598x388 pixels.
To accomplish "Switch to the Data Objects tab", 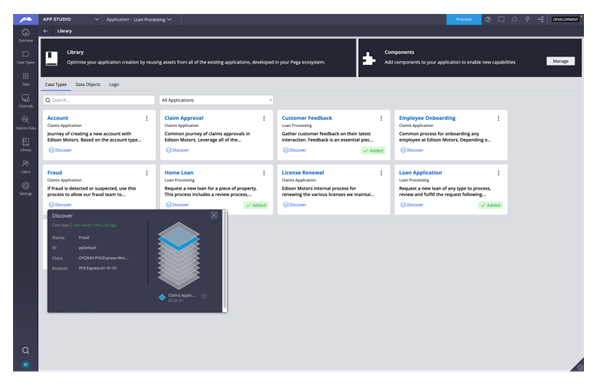I will tap(88, 85).
